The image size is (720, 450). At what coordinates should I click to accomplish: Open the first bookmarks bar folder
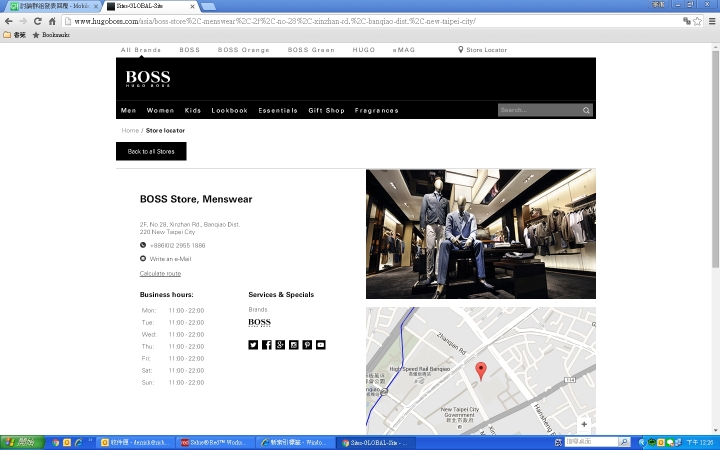tap(14, 35)
